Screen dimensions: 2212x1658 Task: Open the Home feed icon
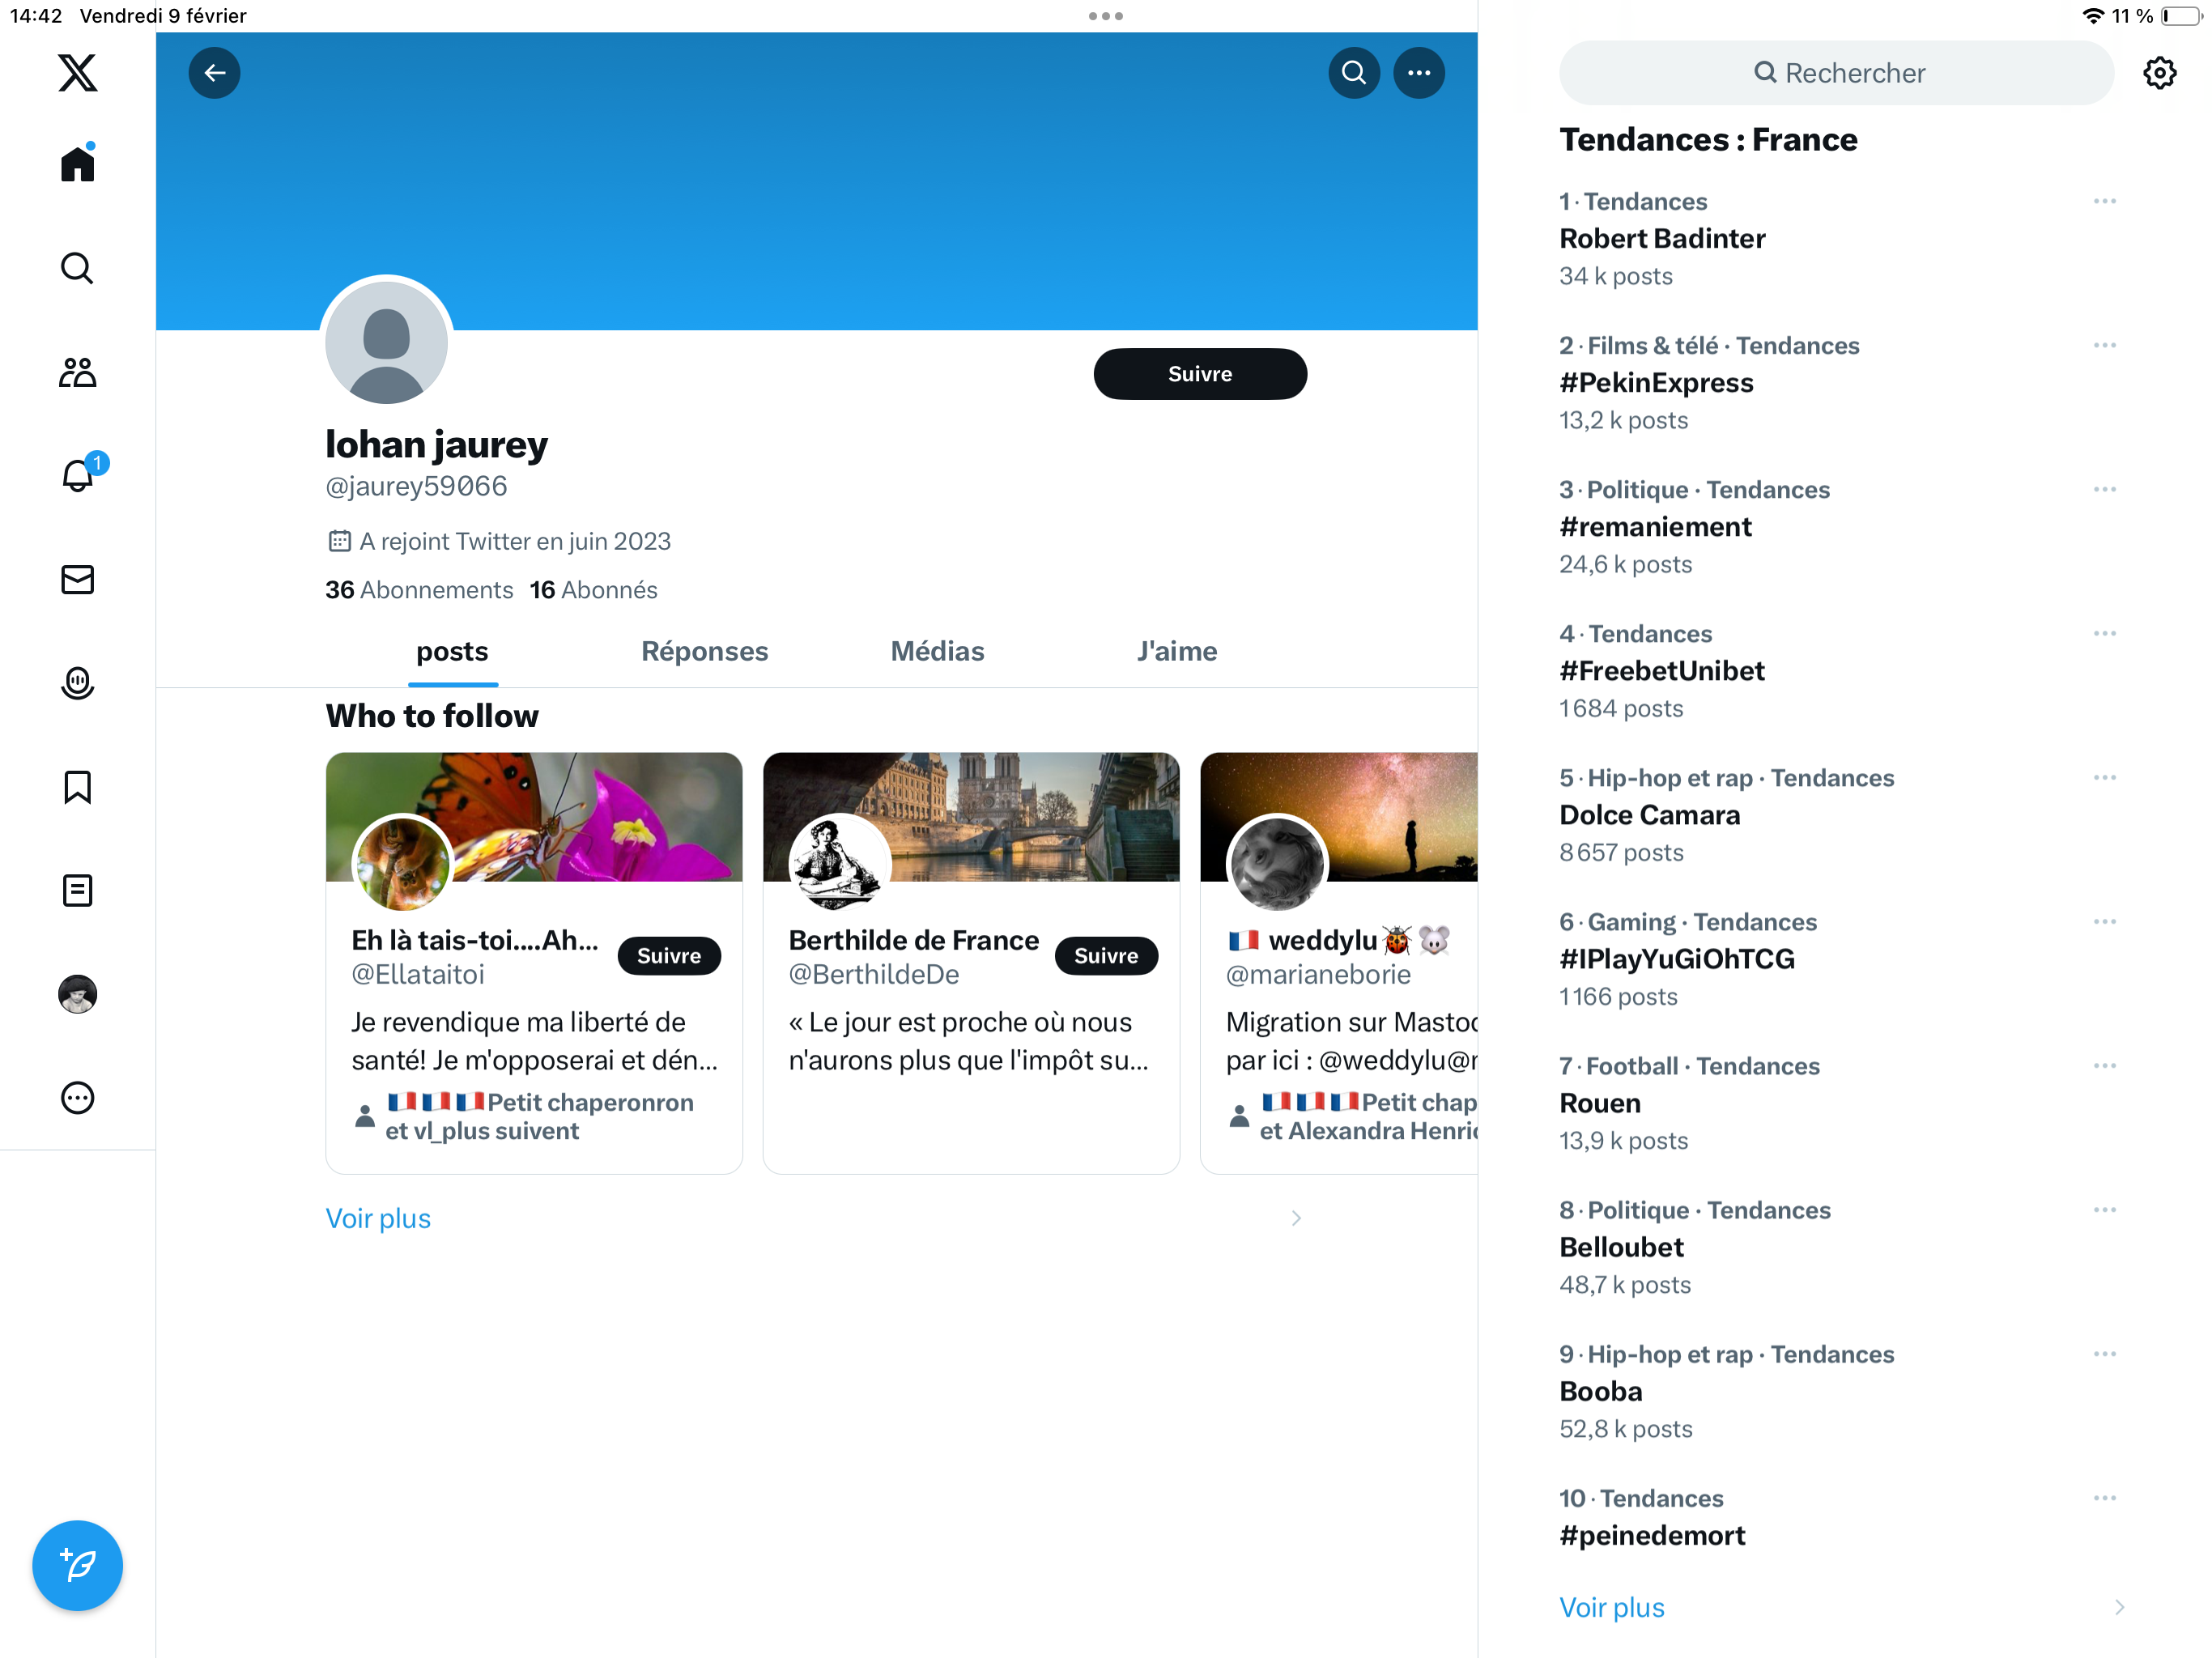point(77,164)
